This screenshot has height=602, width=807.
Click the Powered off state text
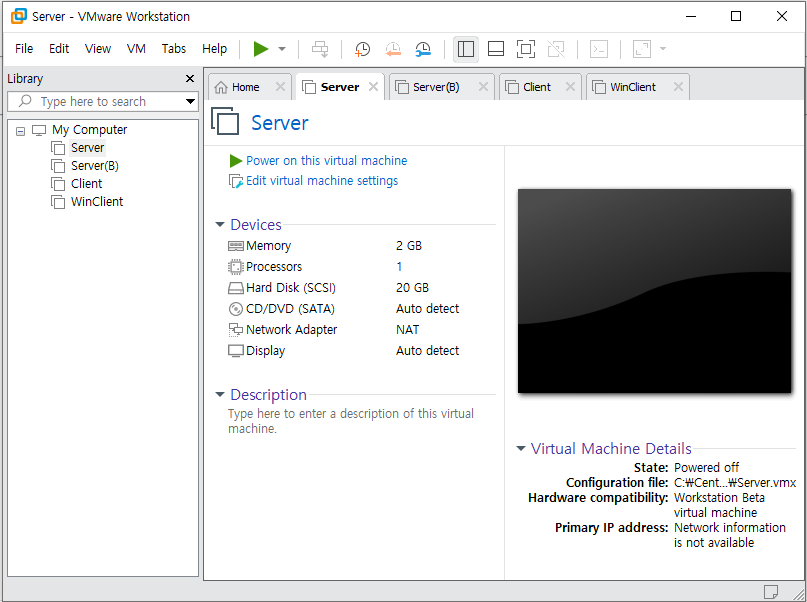click(706, 468)
